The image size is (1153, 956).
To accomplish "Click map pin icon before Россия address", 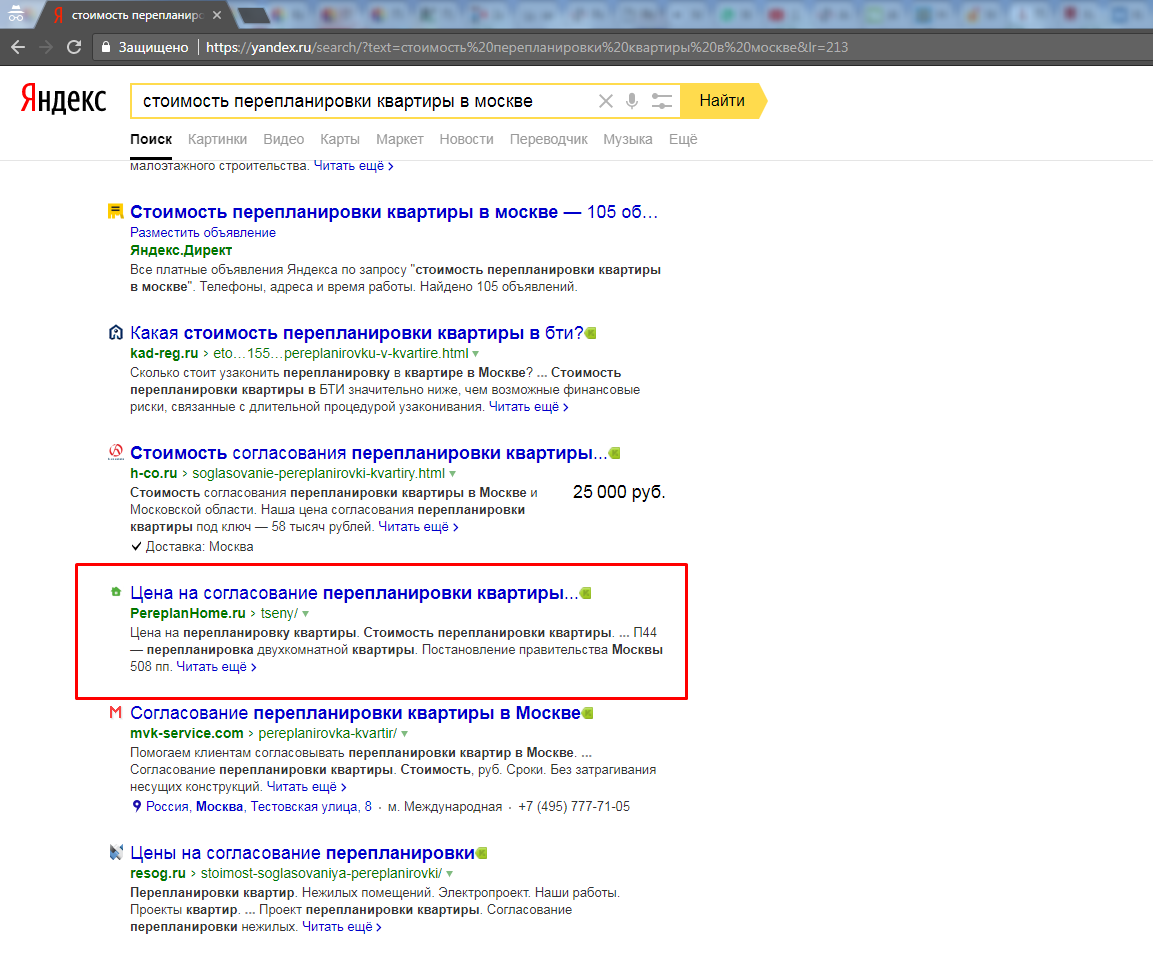I will 136,806.
